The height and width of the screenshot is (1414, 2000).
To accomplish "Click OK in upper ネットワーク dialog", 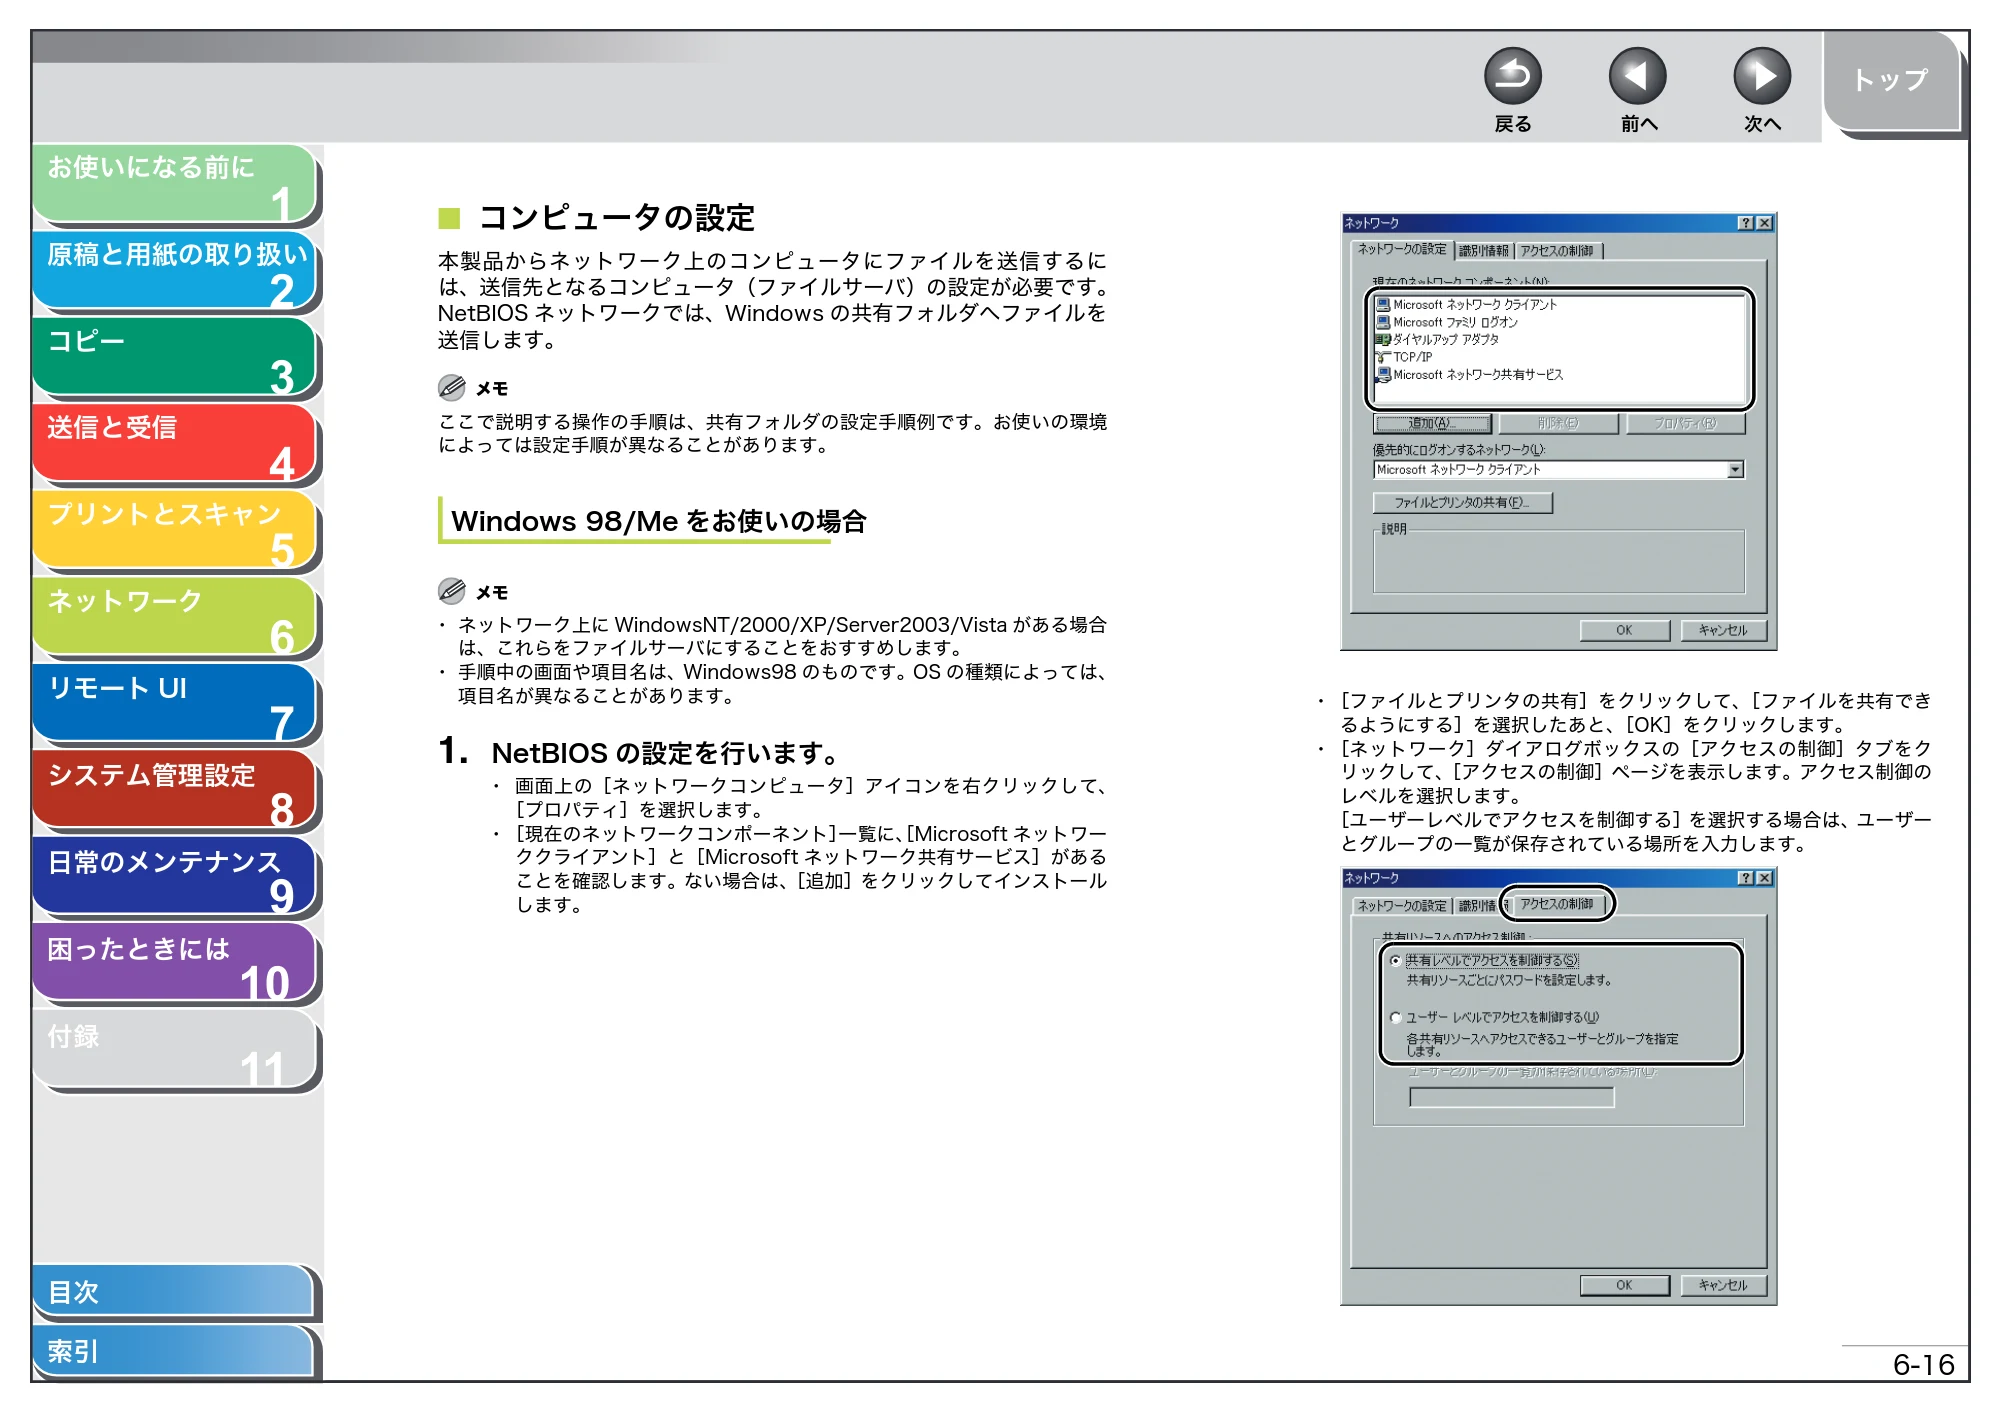I will 1624,631.
